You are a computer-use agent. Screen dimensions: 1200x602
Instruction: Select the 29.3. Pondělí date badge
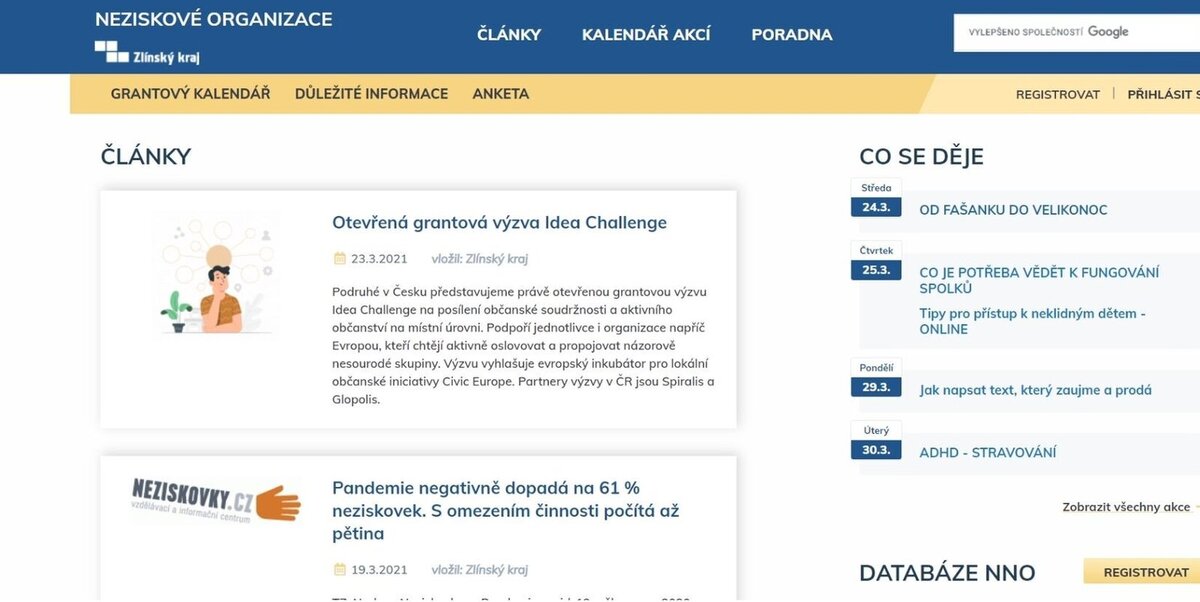point(876,378)
